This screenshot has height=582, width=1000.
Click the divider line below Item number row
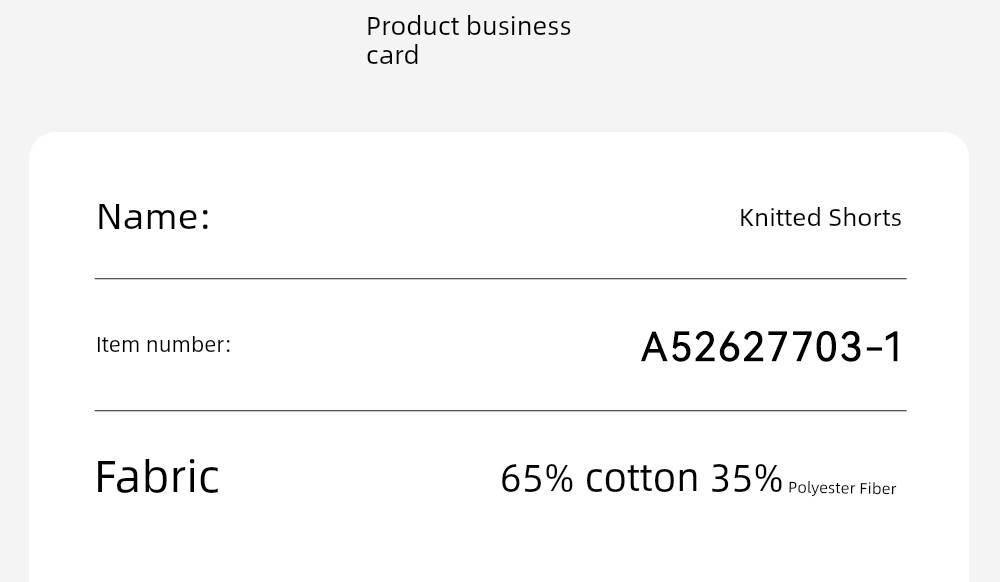click(x=501, y=411)
